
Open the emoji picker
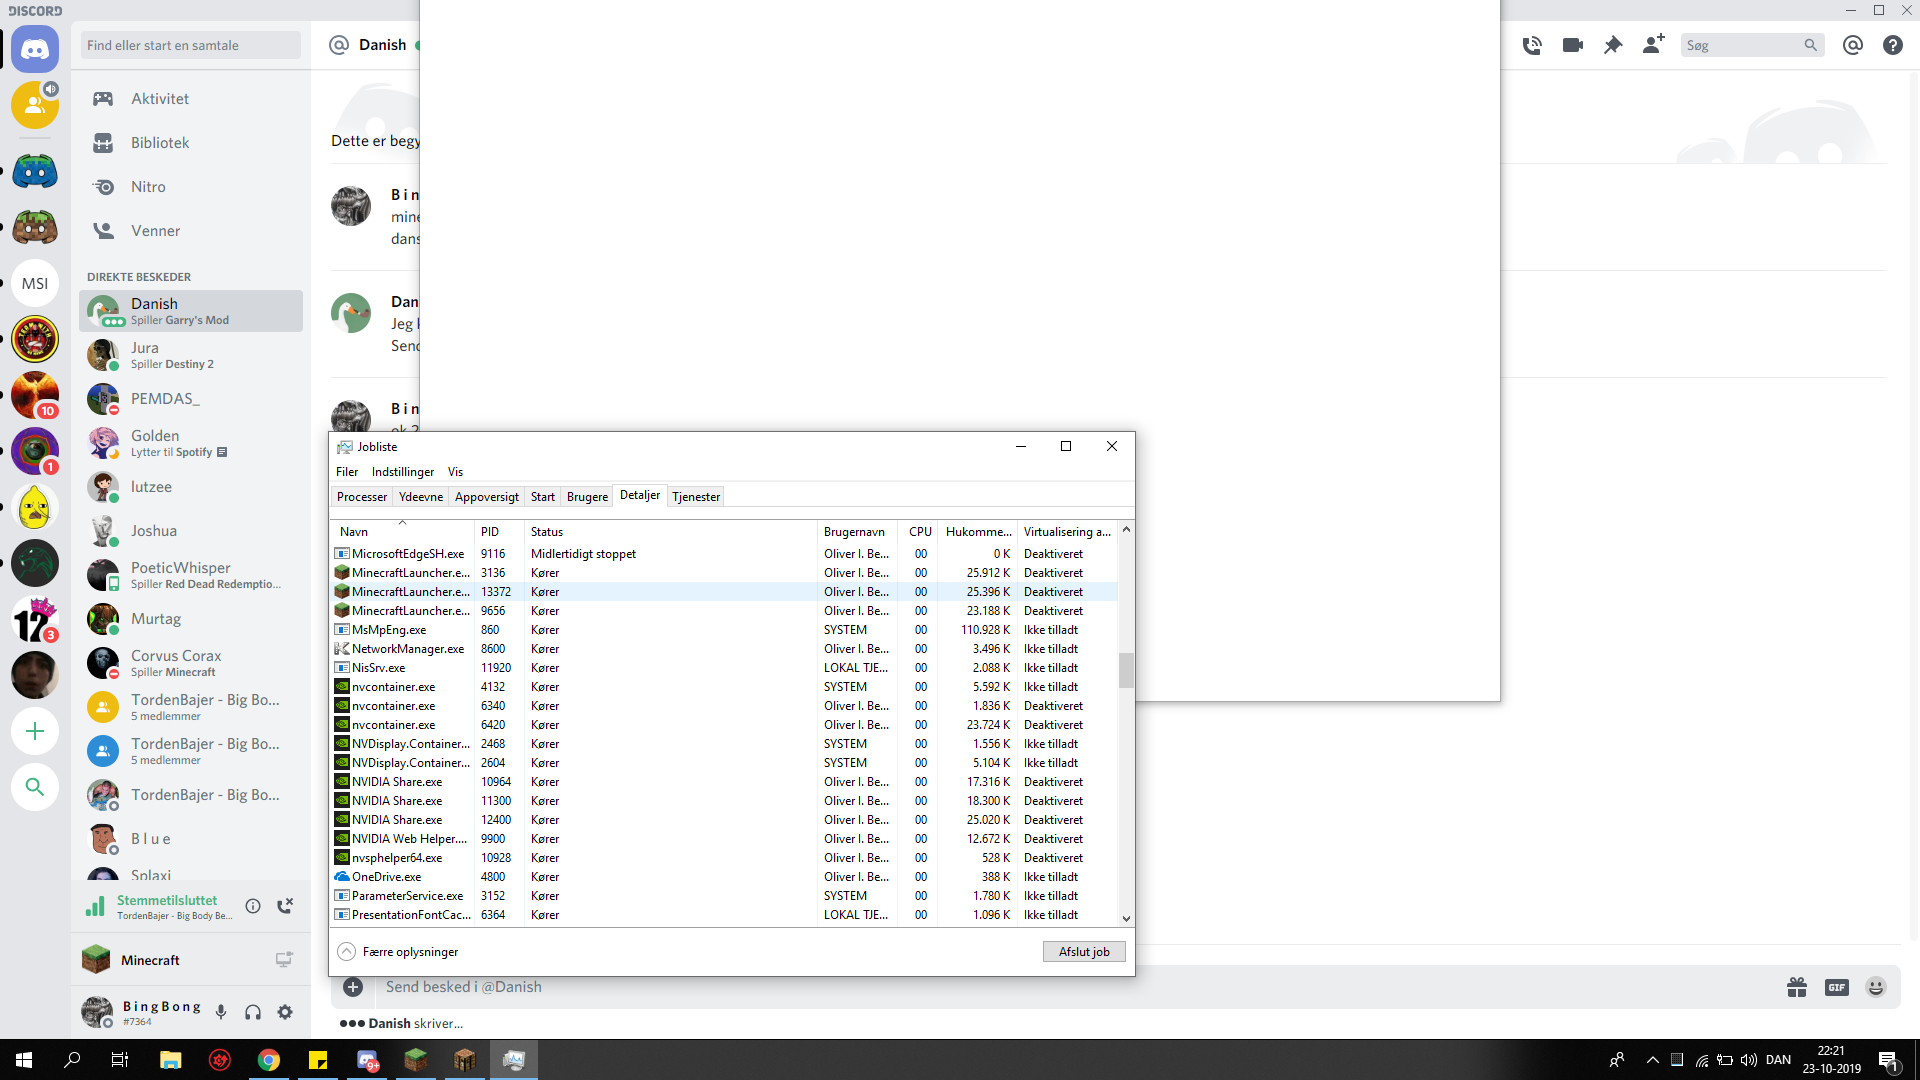(1876, 987)
